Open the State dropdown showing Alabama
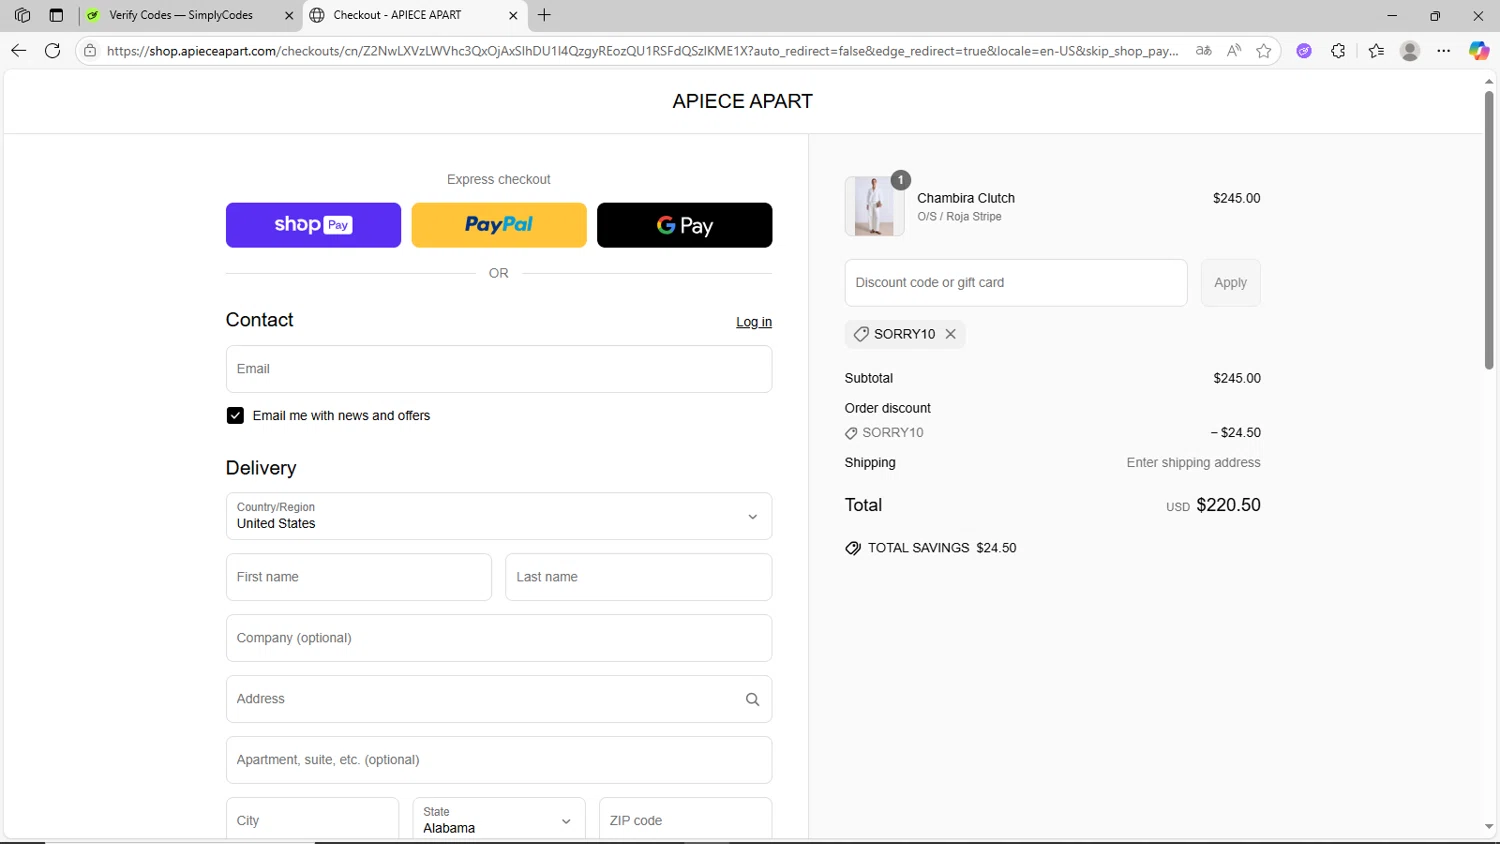Image resolution: width=1500 pixels, height=844 pixels. click(499, 820)
